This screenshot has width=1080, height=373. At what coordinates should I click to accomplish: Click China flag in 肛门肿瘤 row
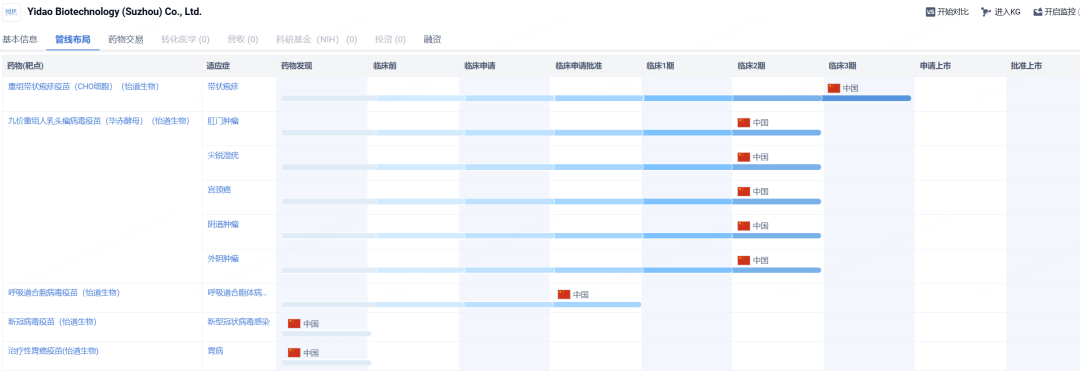point(744,122)
